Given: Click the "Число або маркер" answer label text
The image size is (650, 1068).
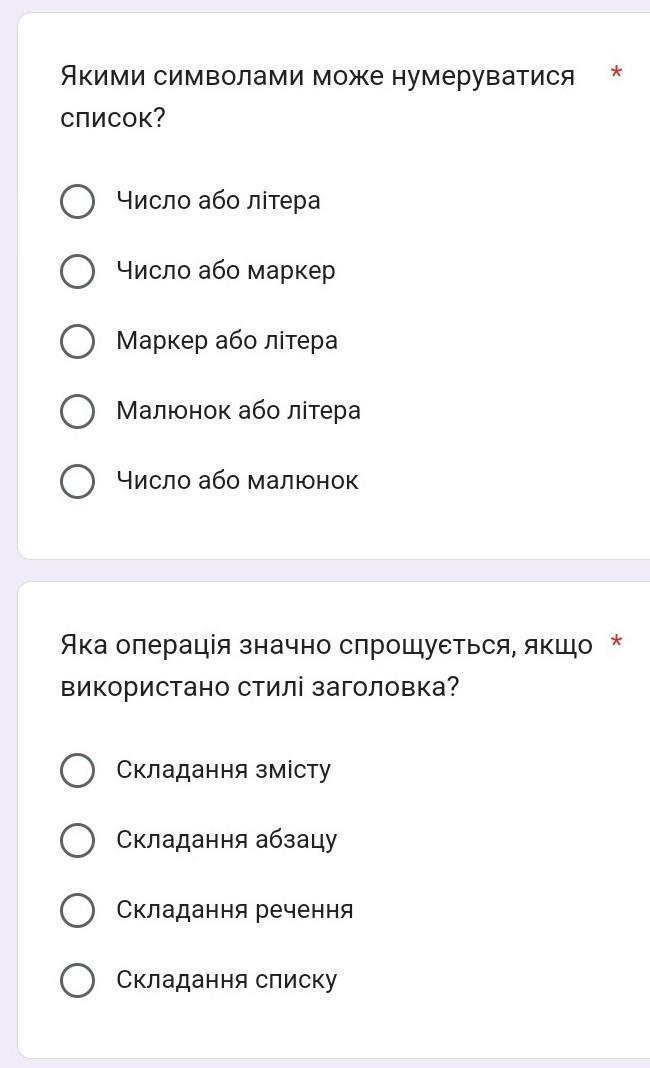Looking at the screenshot, I should [x=226, y=271].
